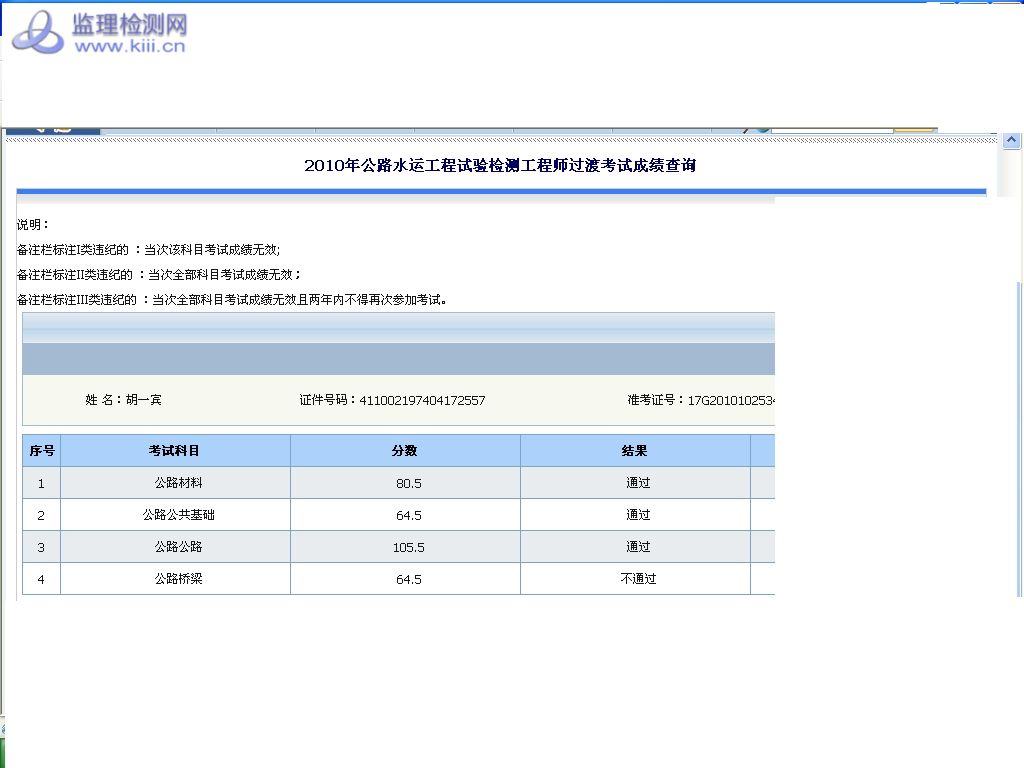Click the 2010年 exam score query page title
The width and height of the screenshot is (1024, 768).
[500, 166]
